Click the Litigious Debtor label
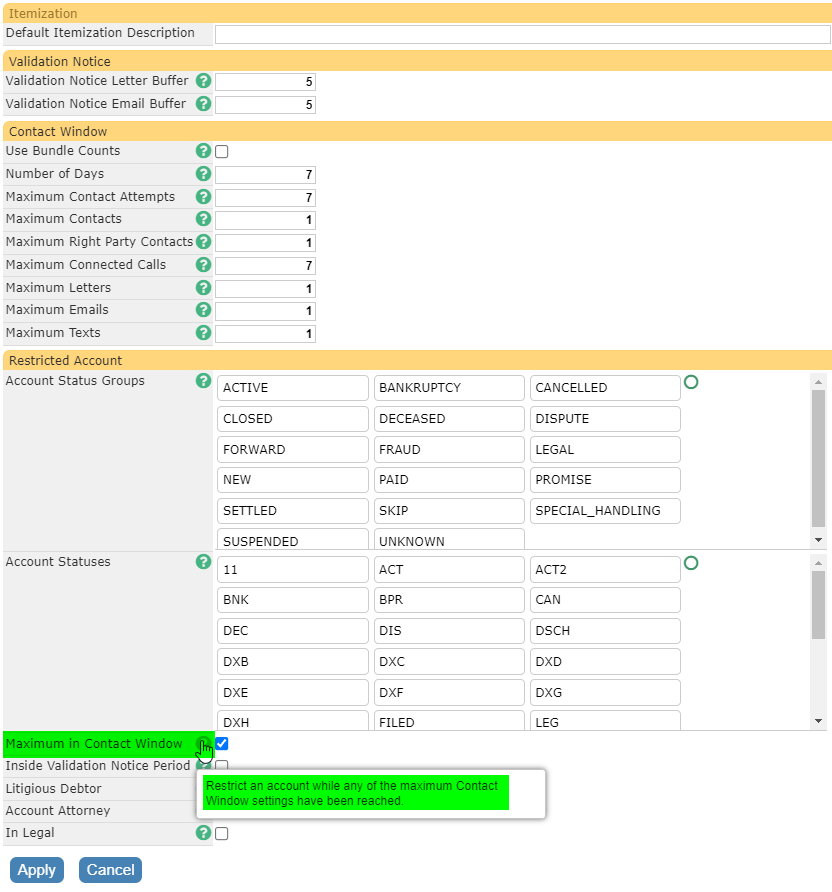Image resolution: width=832 pixels, height=892 pixels. coord(53,788)
